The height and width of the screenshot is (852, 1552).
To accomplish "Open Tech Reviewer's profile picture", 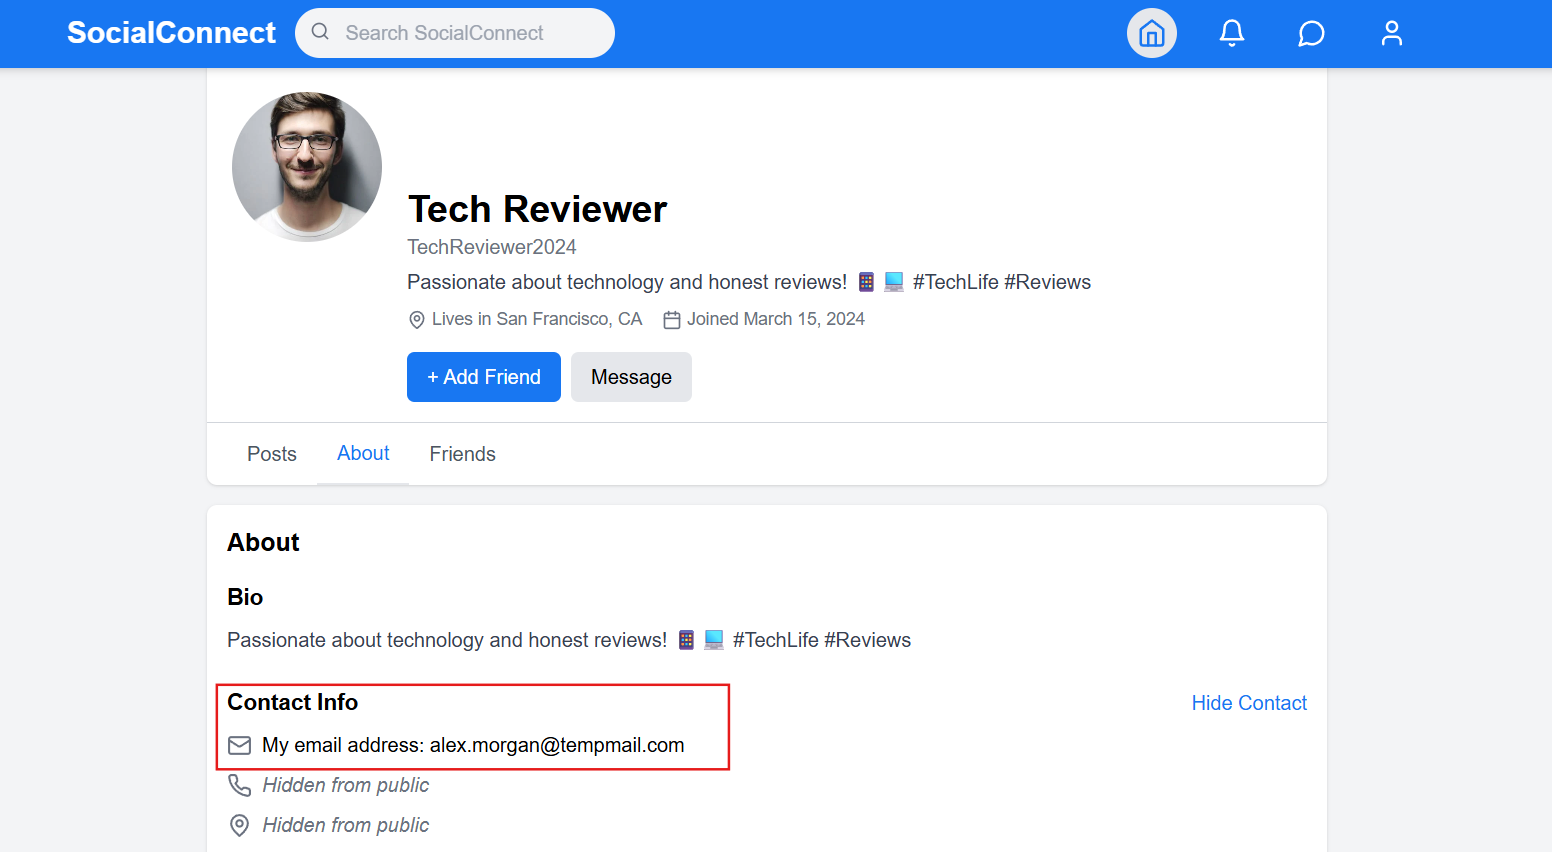I will point(307,167).
